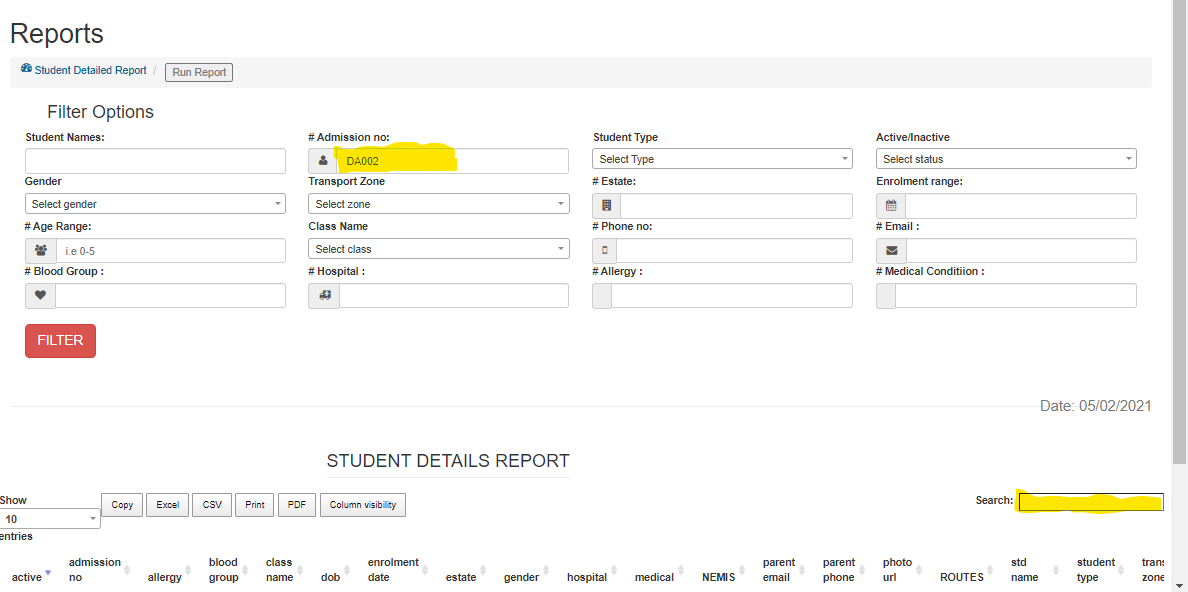Click the Column visibility button
This screenshot has height=592, width=1188.
pyautogui.click(x=362, y=505)
